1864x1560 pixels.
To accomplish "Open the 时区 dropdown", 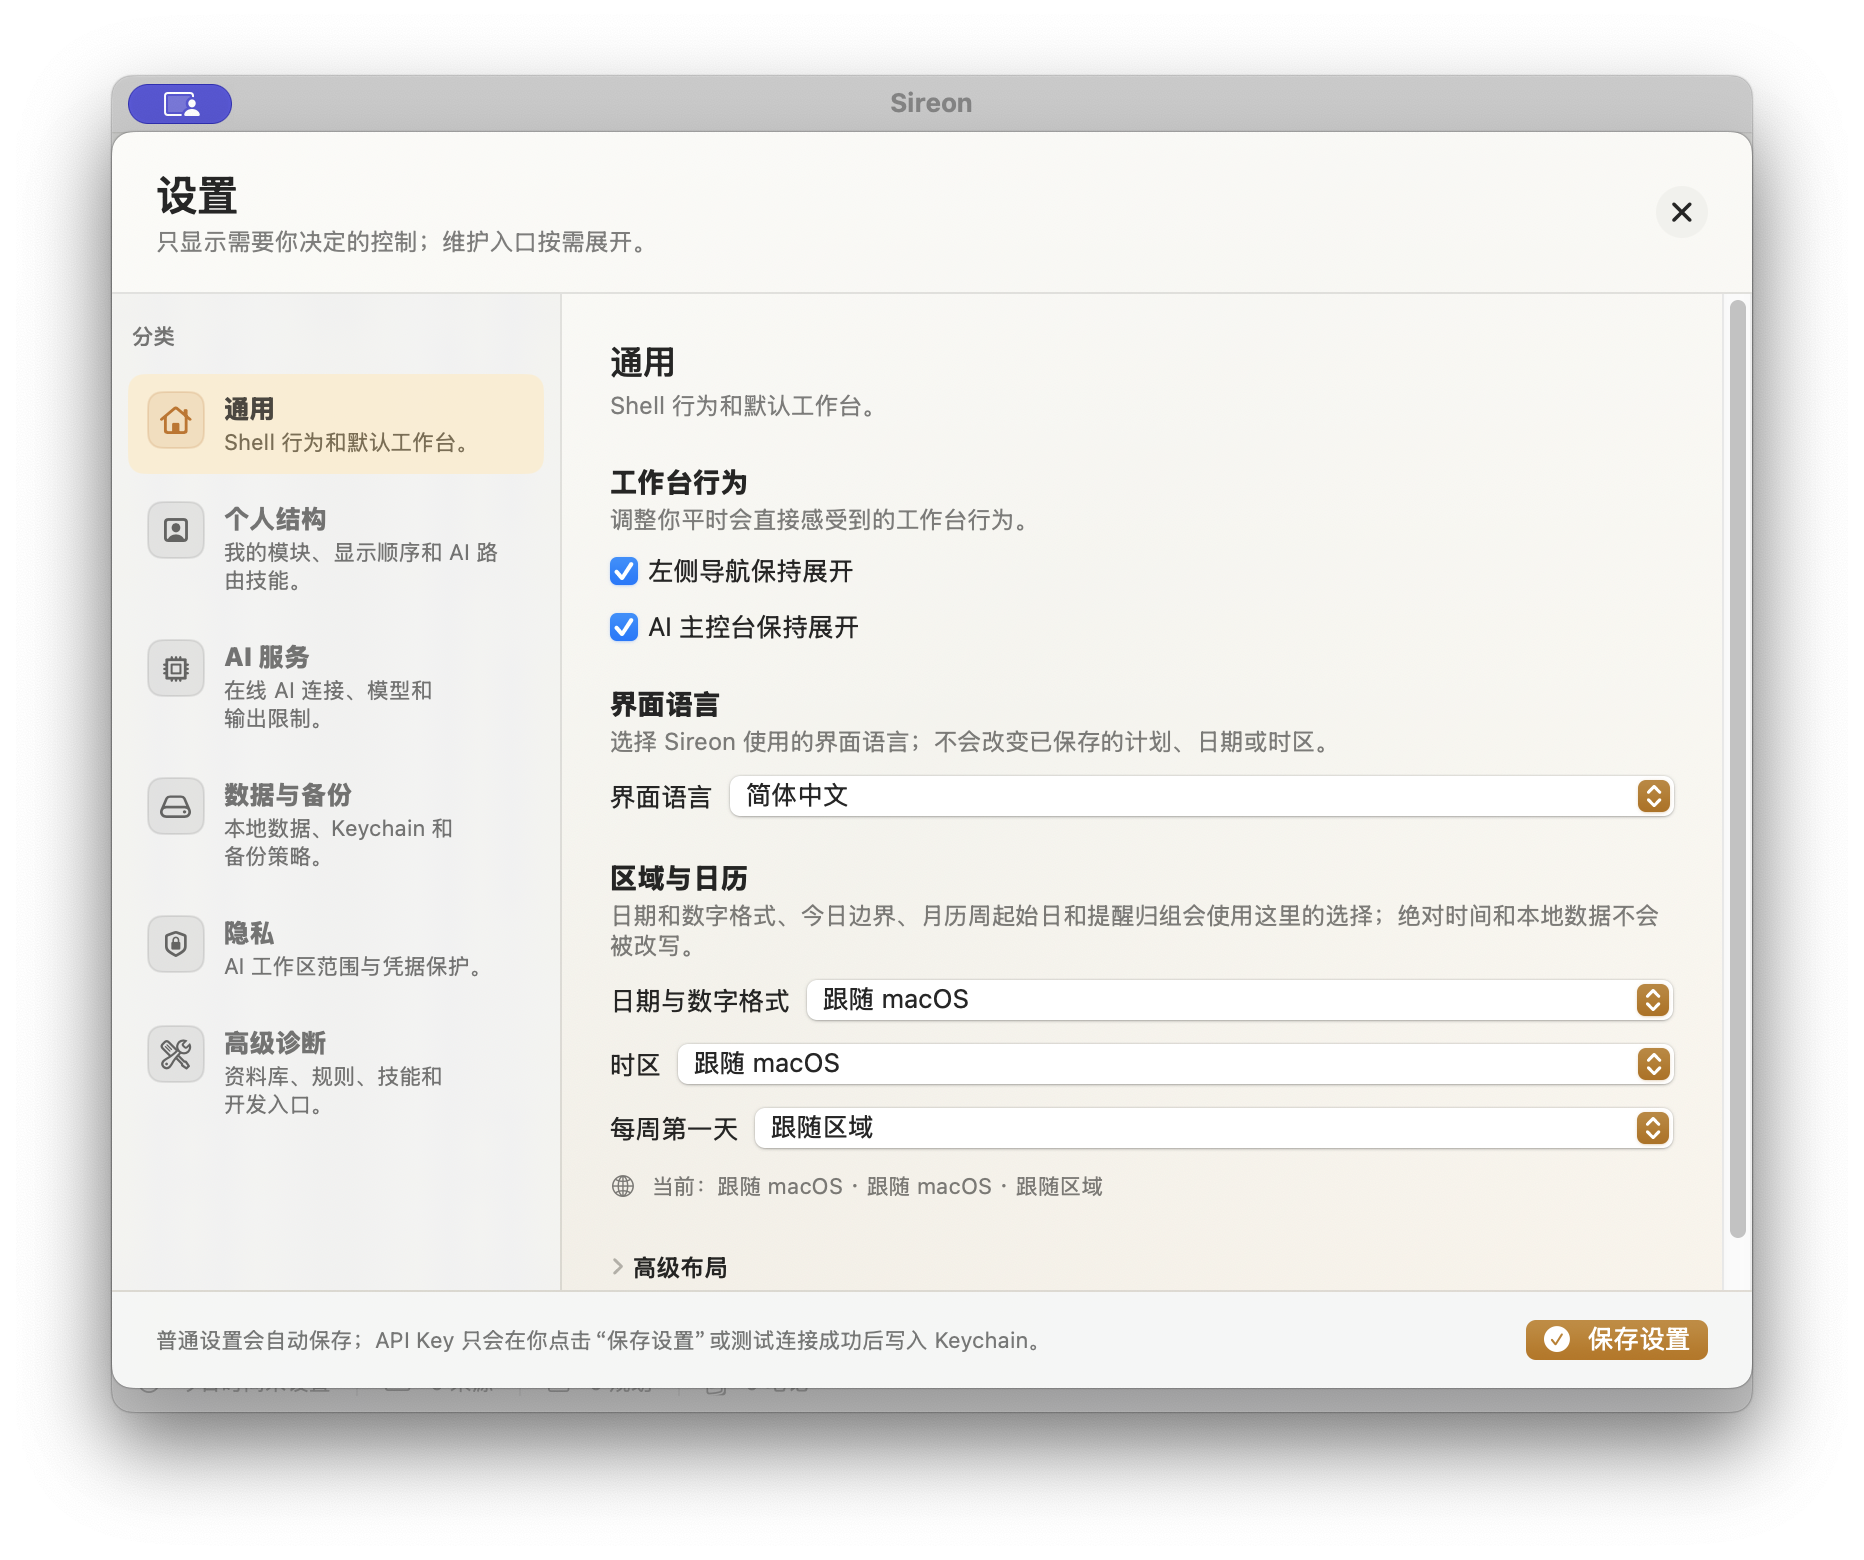I will [x=1175, y=1064].
